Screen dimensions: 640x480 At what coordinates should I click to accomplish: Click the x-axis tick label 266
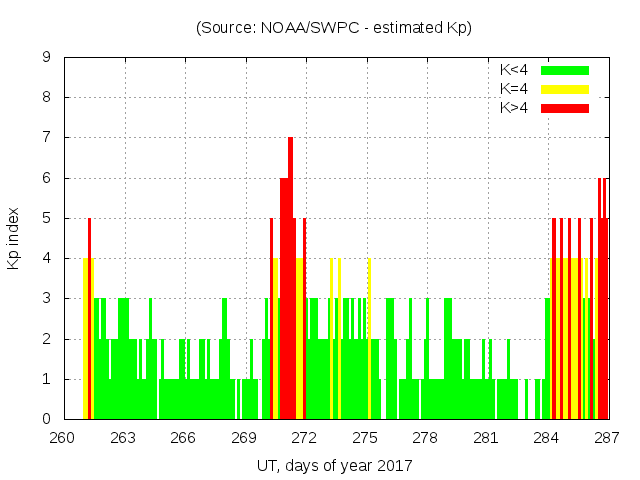[x=183, y=437]
